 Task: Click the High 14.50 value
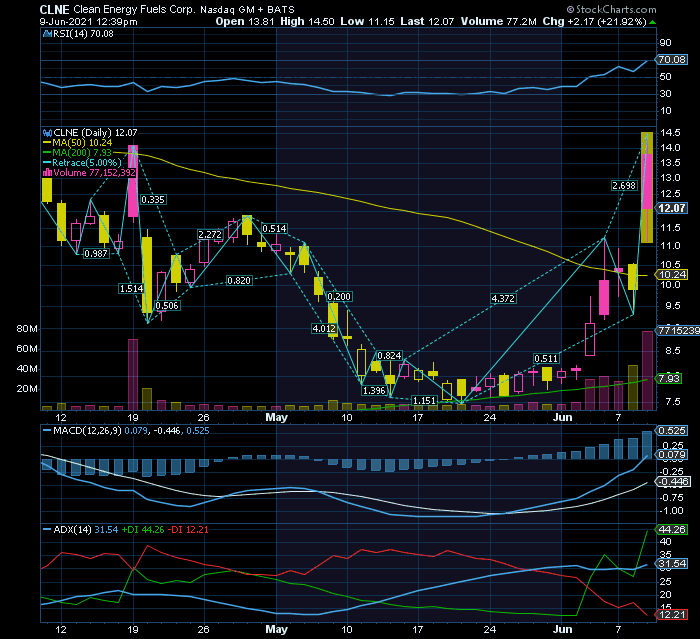tap(307, 21)
